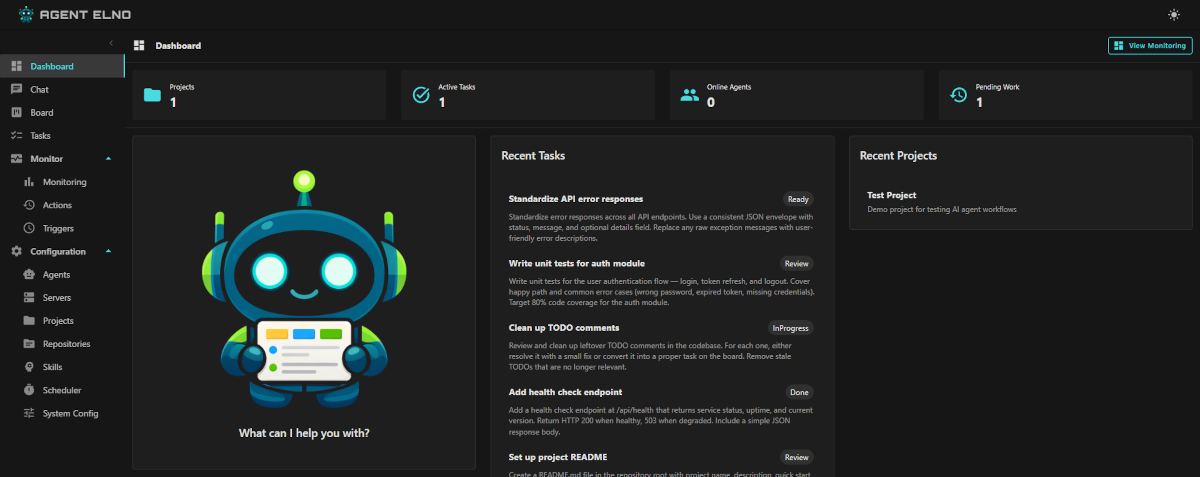1200x477 pixels.
Task: Click the Active Tasks summary card
Action: pos(527,95)
